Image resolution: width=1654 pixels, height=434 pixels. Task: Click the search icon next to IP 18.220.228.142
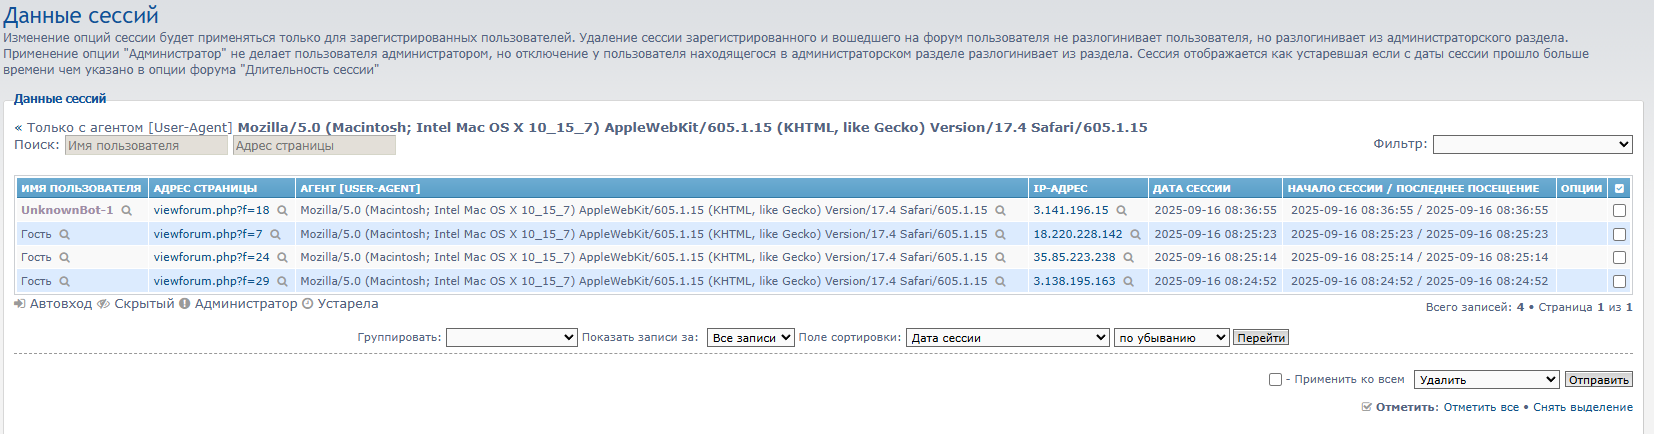pyautogui.click(x=1136, y=235)
